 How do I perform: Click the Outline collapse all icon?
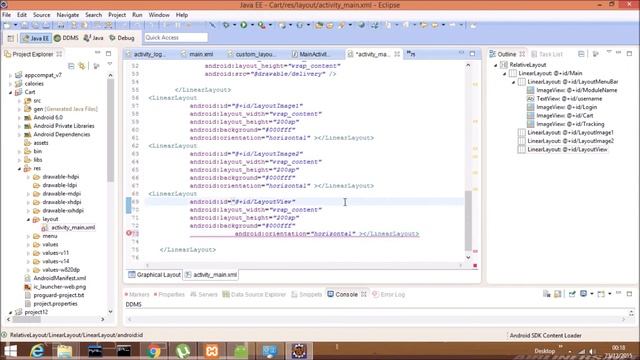[581, 54]
